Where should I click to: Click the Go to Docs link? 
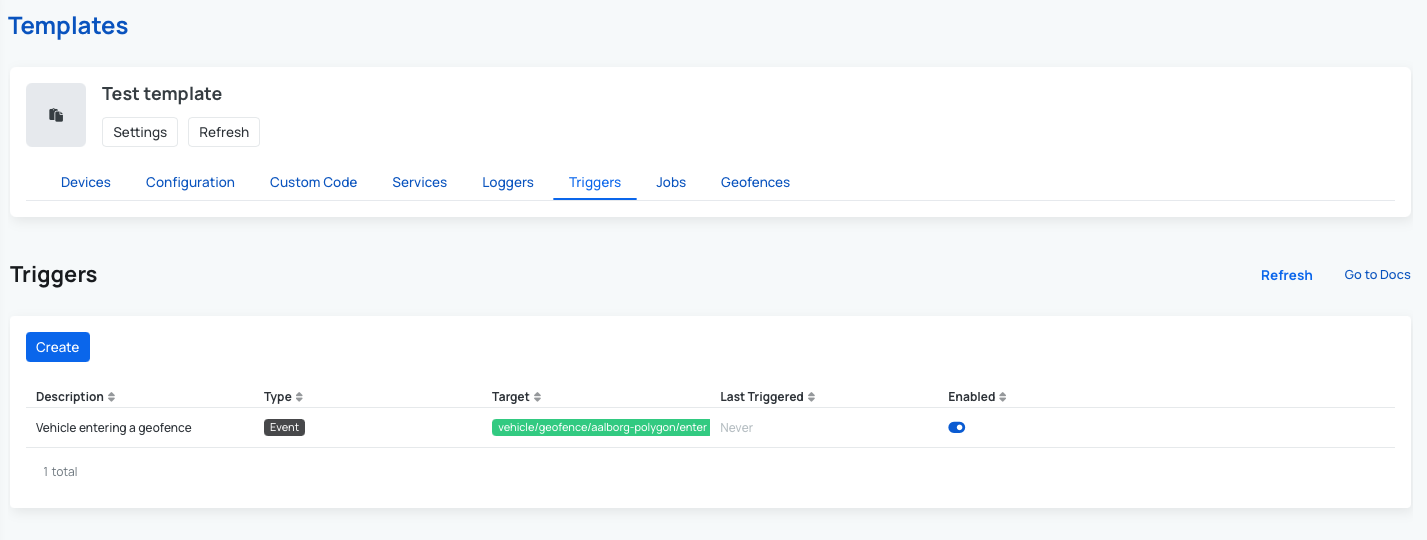pos(1377,275)
